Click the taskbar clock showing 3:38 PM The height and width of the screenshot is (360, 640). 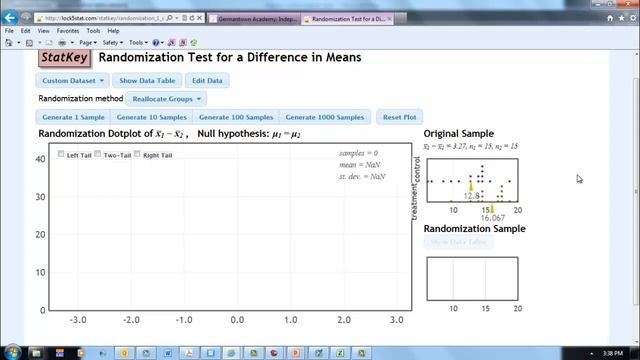(613, 353)
